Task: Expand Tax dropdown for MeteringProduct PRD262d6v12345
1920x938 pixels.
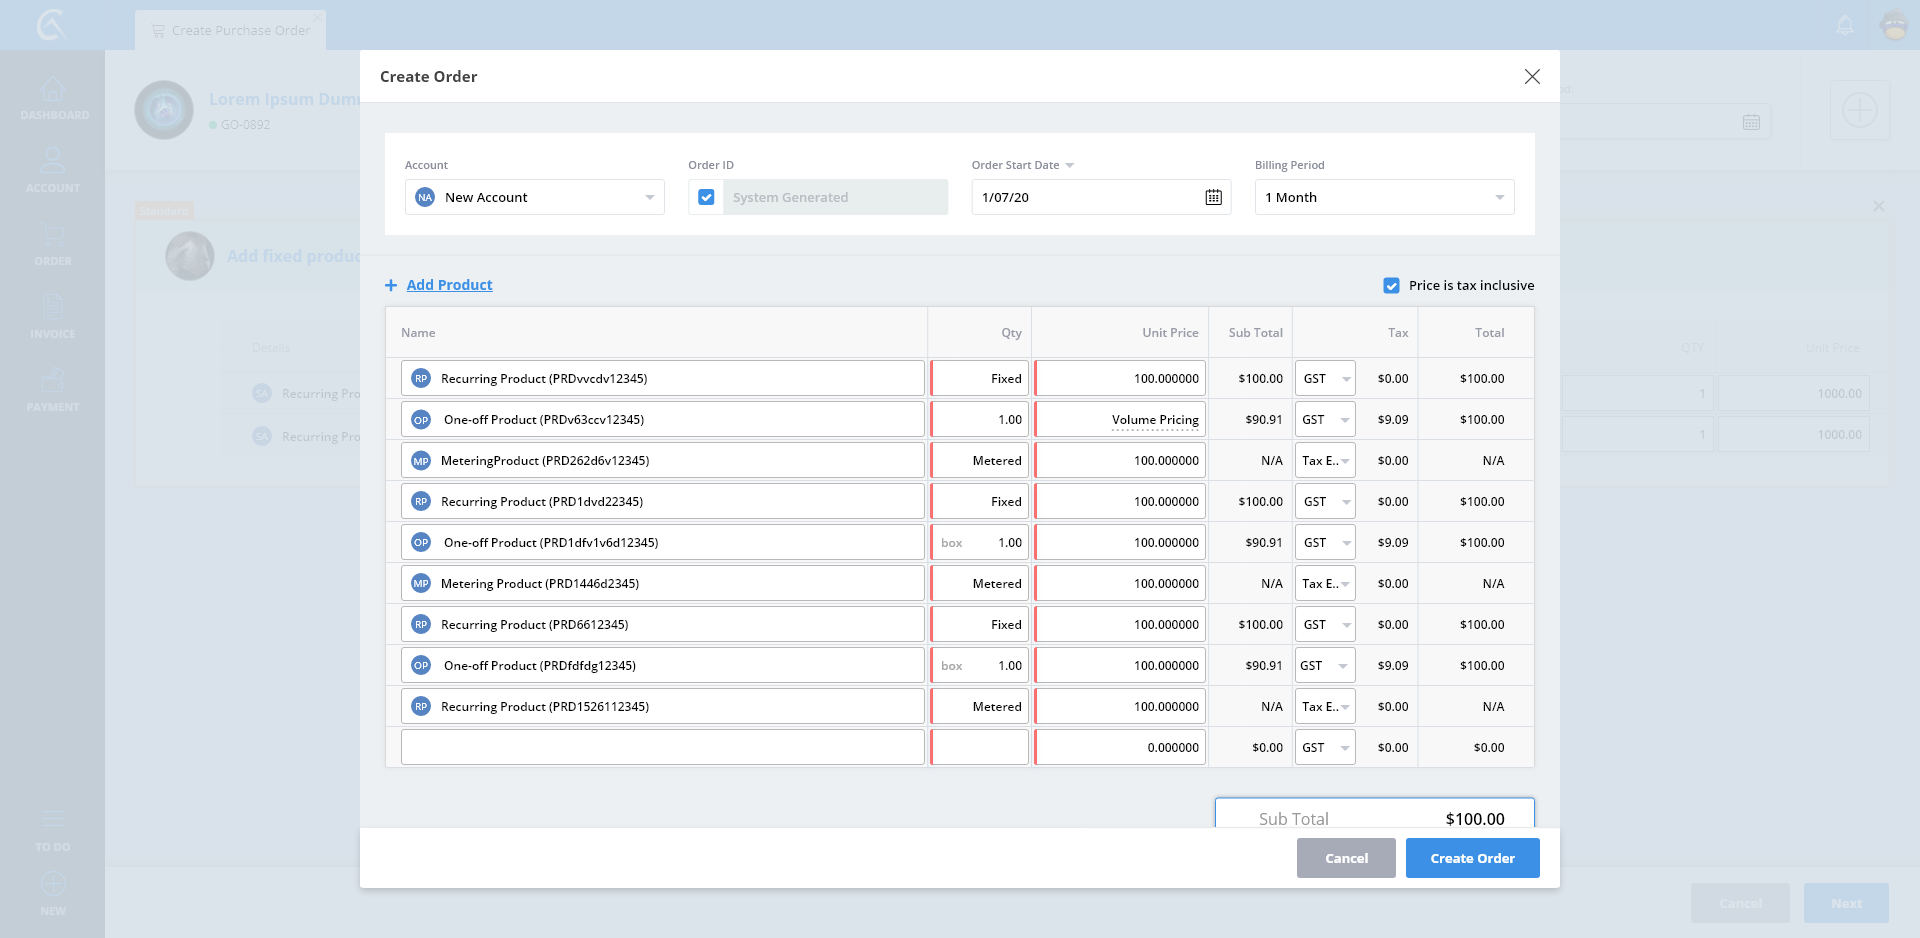Action: point(1345,461)
